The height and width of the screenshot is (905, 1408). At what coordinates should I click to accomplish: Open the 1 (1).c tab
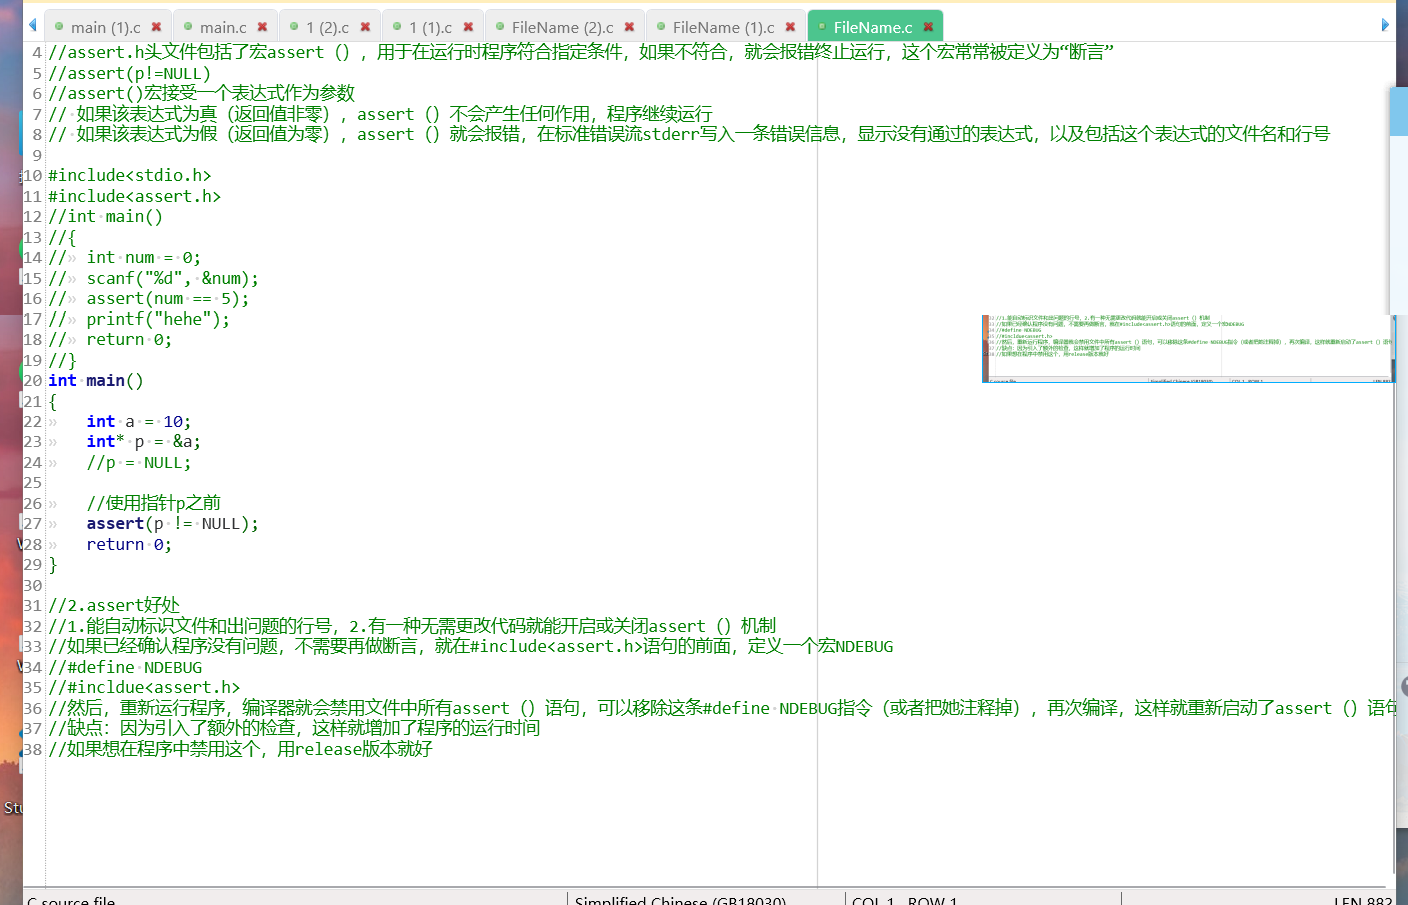(430, 27)
